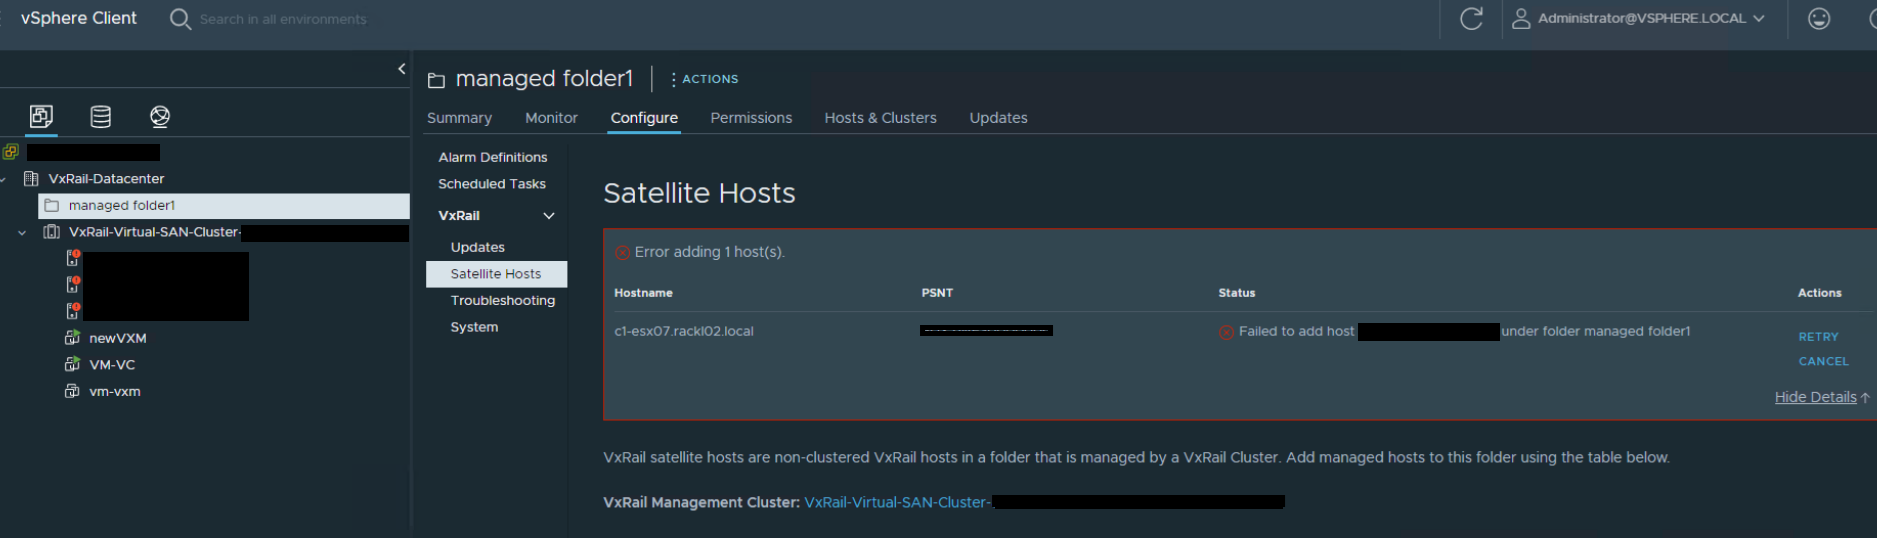1877x538 pixels.
Task: Click the VxRail-Datacenter datacenter icon
Action: pyautogui.click(x=31, y=179)
